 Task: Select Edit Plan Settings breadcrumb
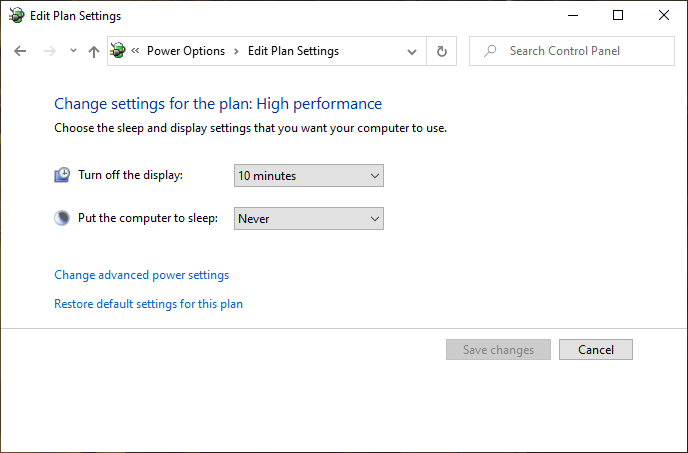click(x=293, y=51)
